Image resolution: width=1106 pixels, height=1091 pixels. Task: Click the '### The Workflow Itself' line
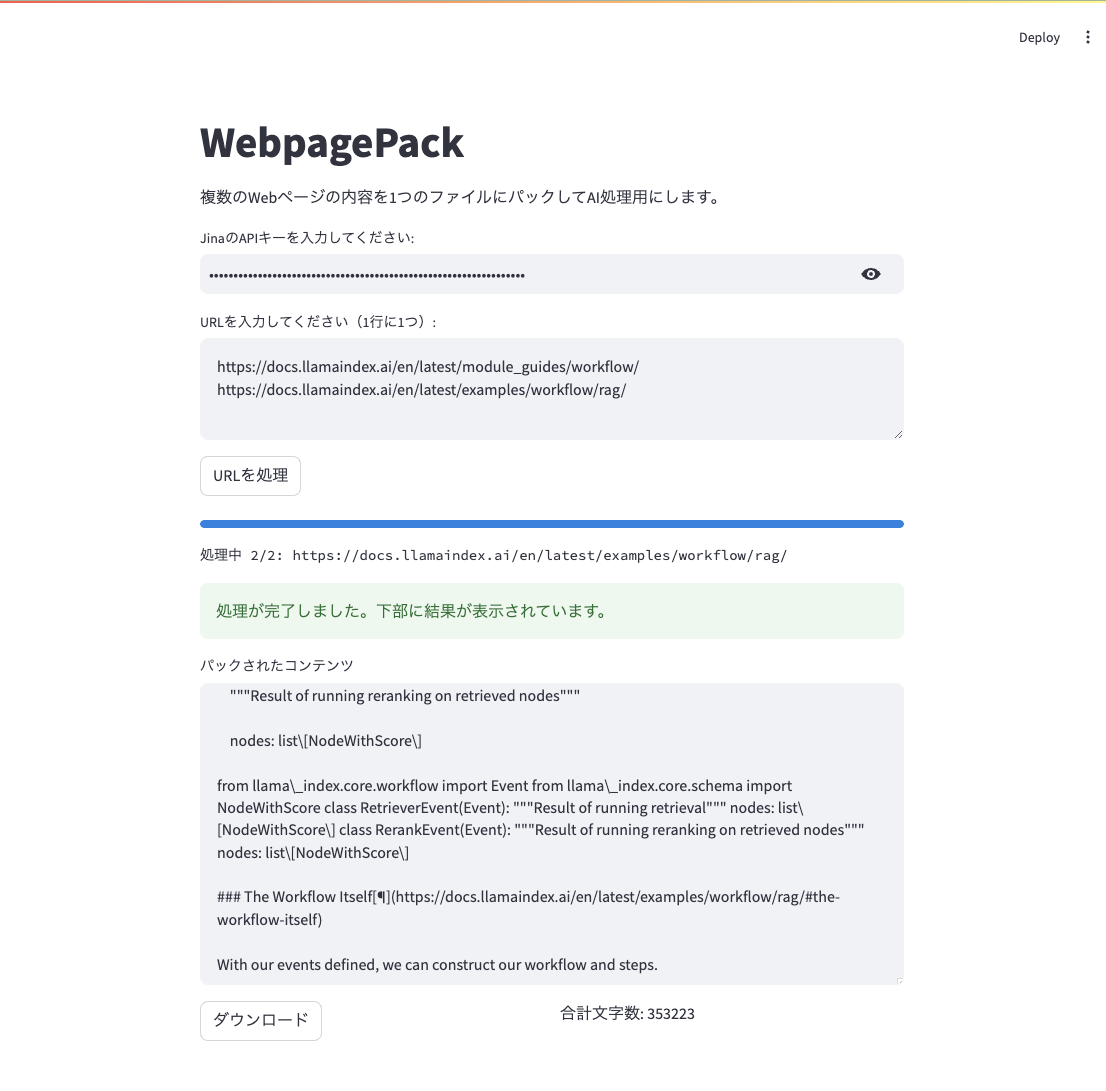coord(528,908)
